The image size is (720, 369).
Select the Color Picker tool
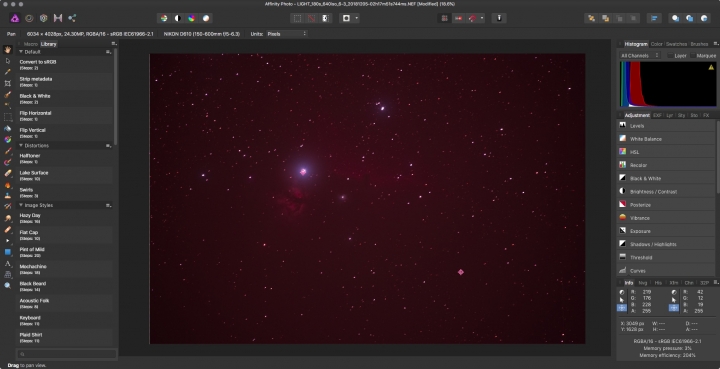point(8,72)
